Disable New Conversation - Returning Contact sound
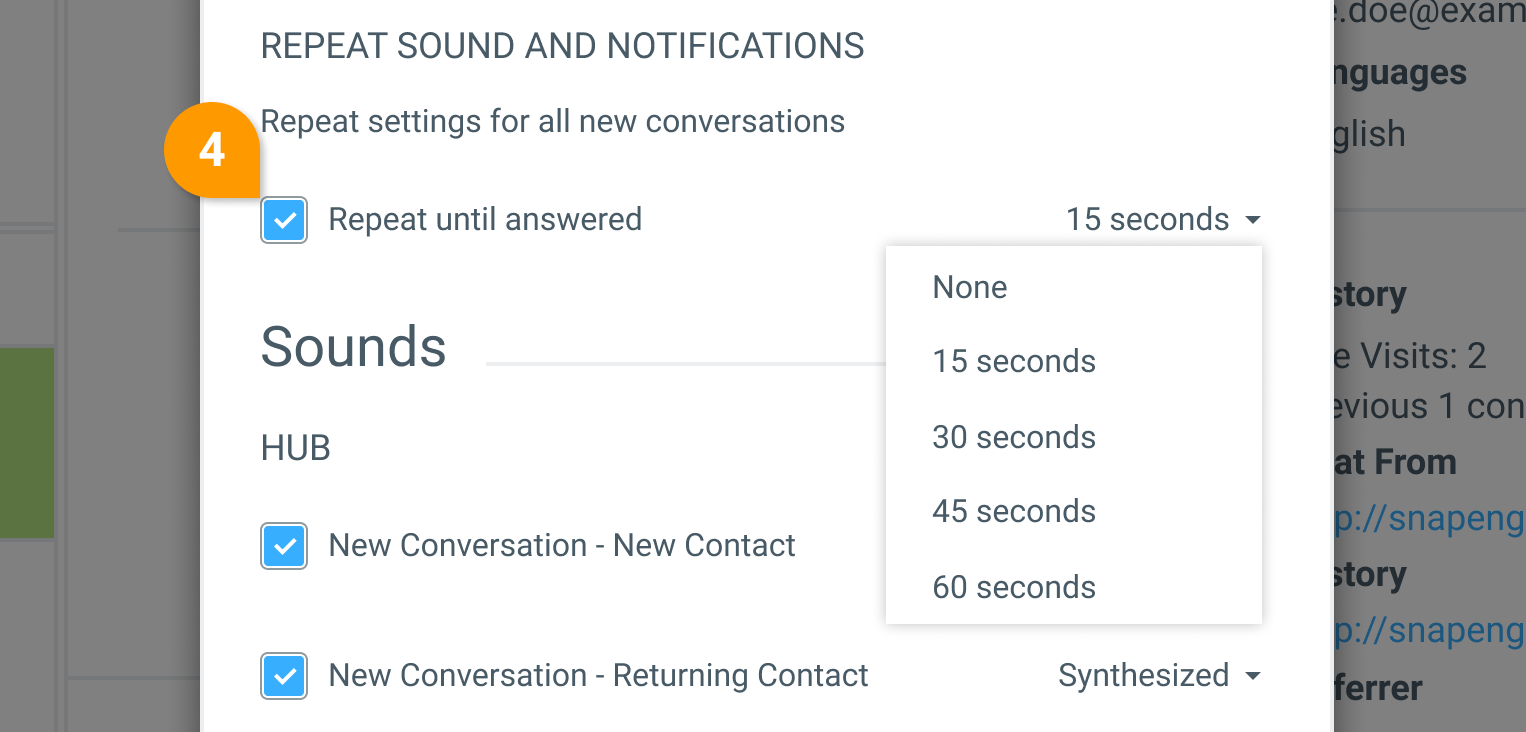 [284, 676]
